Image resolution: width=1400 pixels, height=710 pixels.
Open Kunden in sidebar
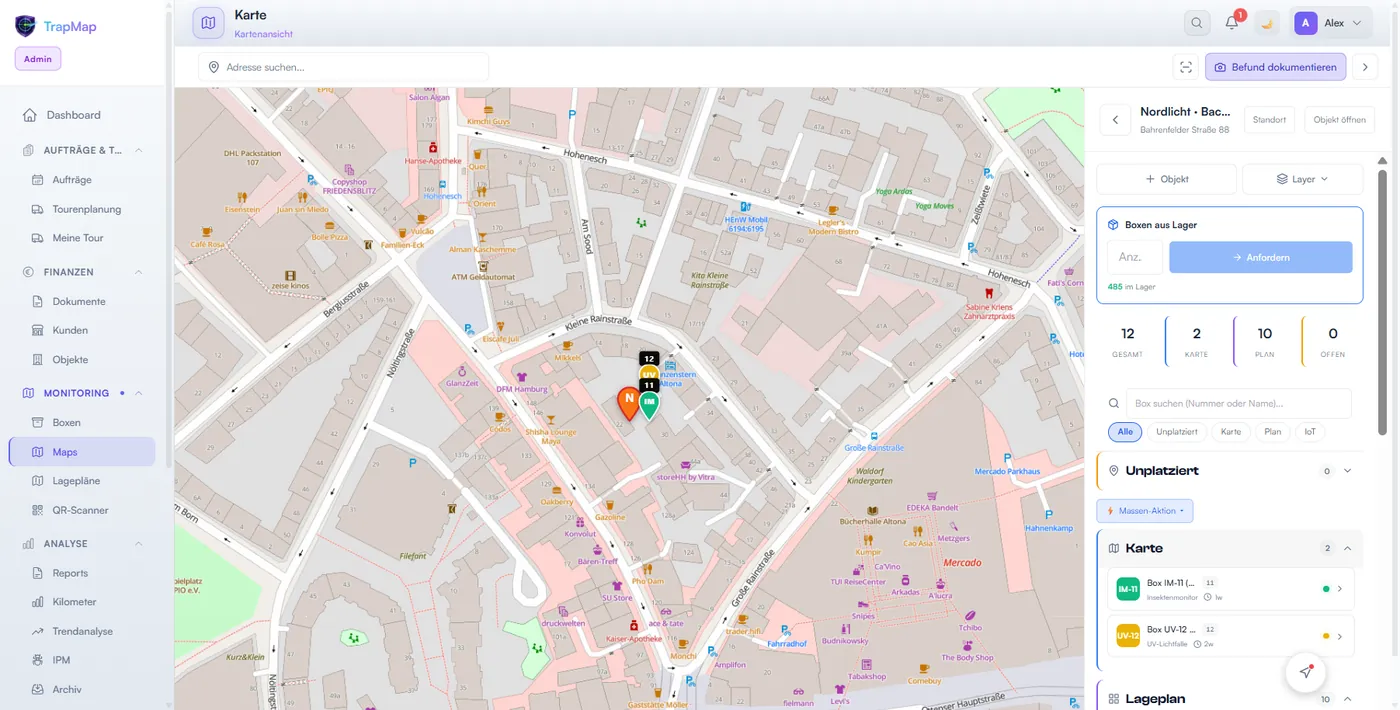click(x=70, y=330)
